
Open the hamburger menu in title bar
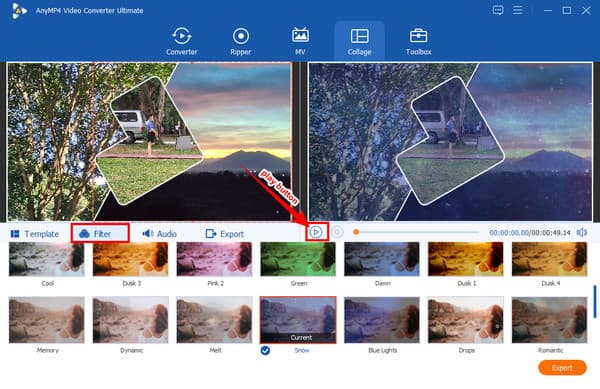click(518, 10)
